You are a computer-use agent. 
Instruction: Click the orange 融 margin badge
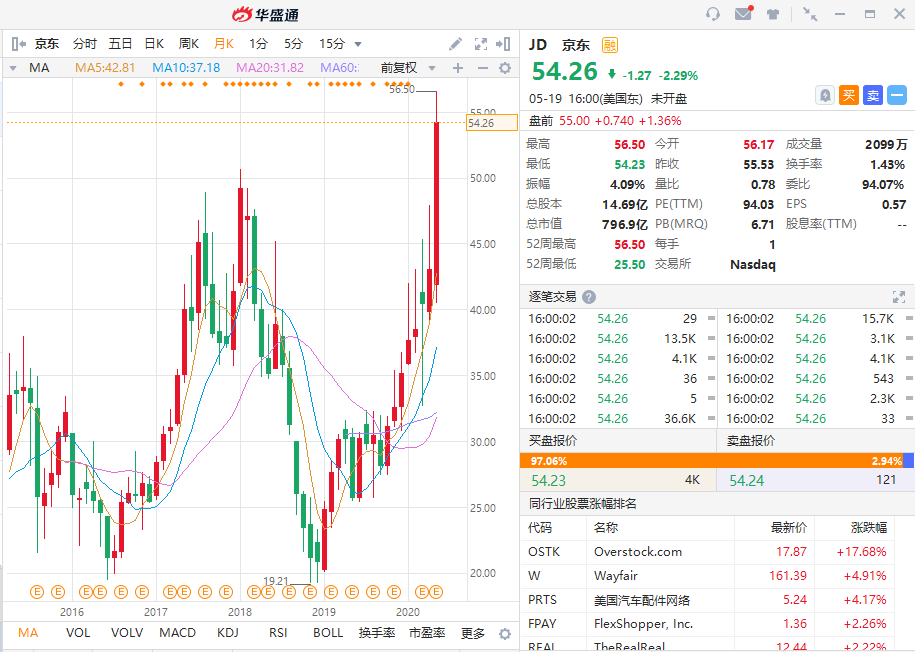pyautogui.click(x=610, y=45)
